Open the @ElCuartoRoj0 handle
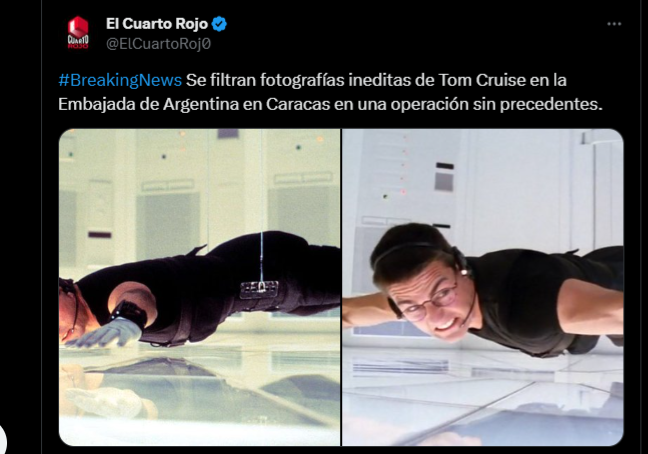This screenshot has width=648, height=454. tap(158, 44)
